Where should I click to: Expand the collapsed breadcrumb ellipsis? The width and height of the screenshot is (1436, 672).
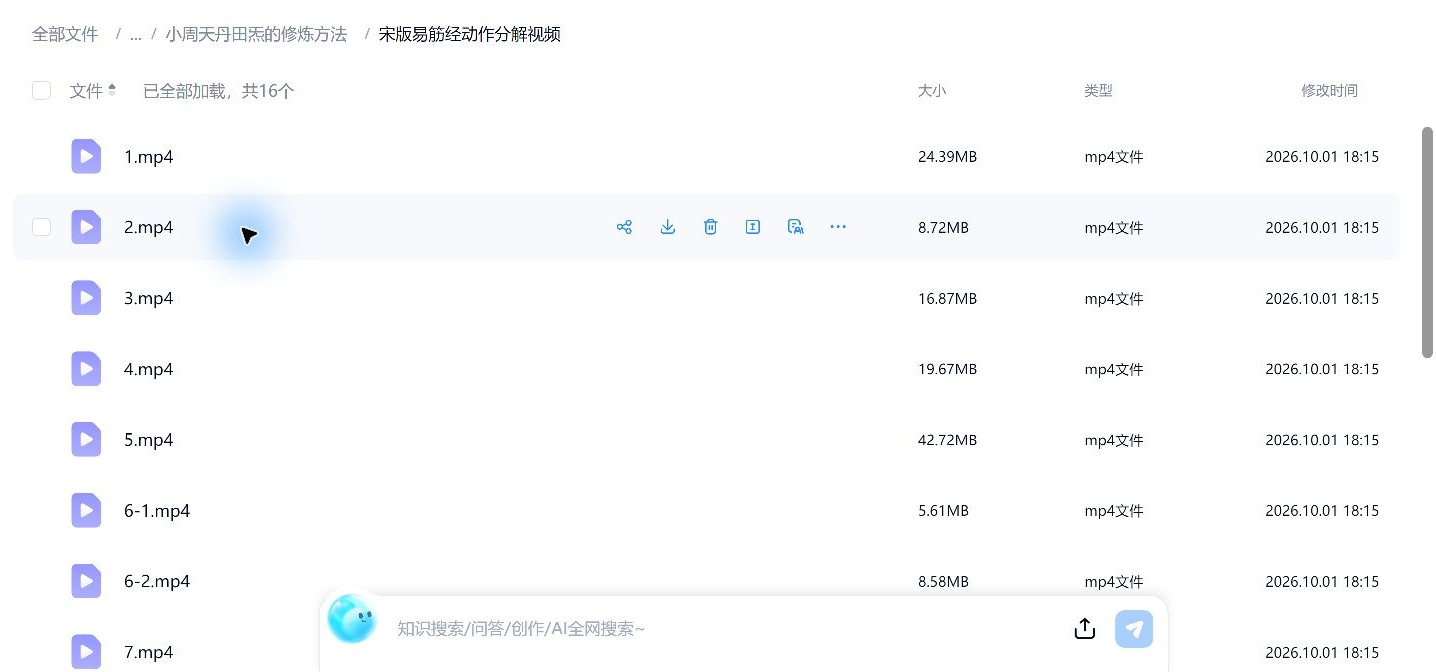tap(135, 34)
